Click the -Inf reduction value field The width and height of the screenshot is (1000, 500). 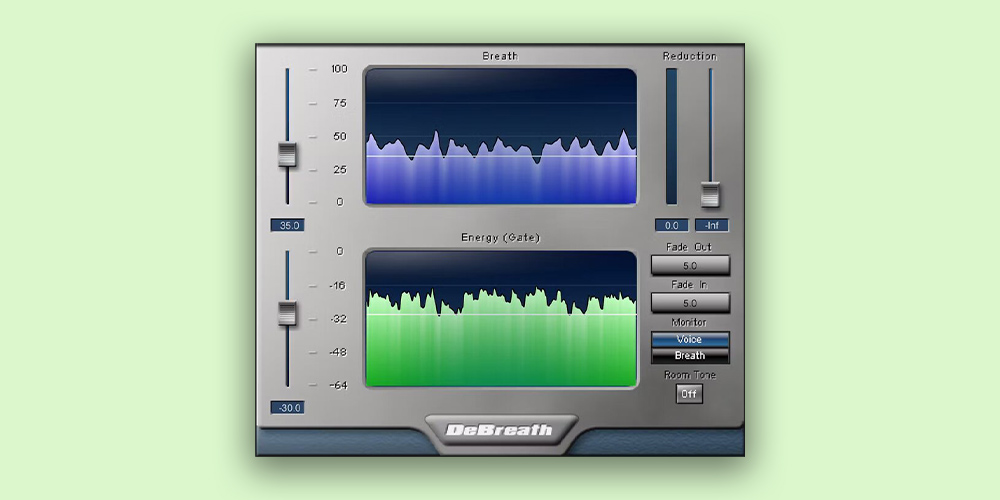pos(710,226)
